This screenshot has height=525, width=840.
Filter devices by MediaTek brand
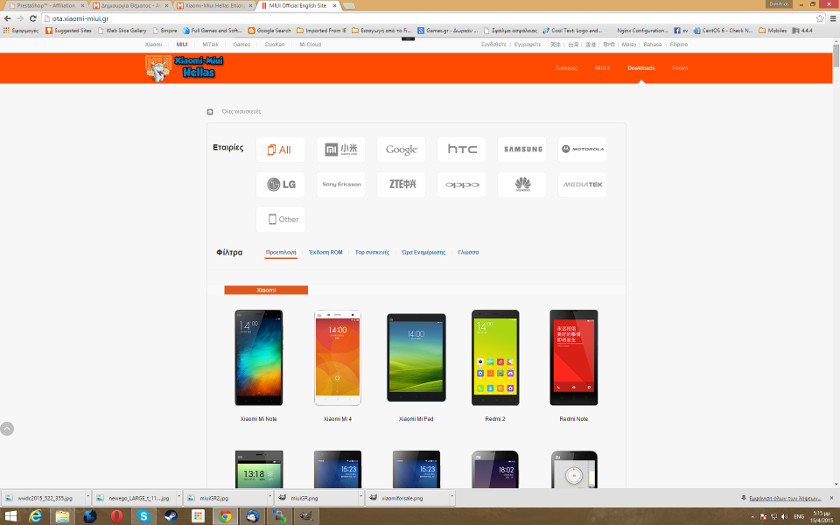(582, 184)
